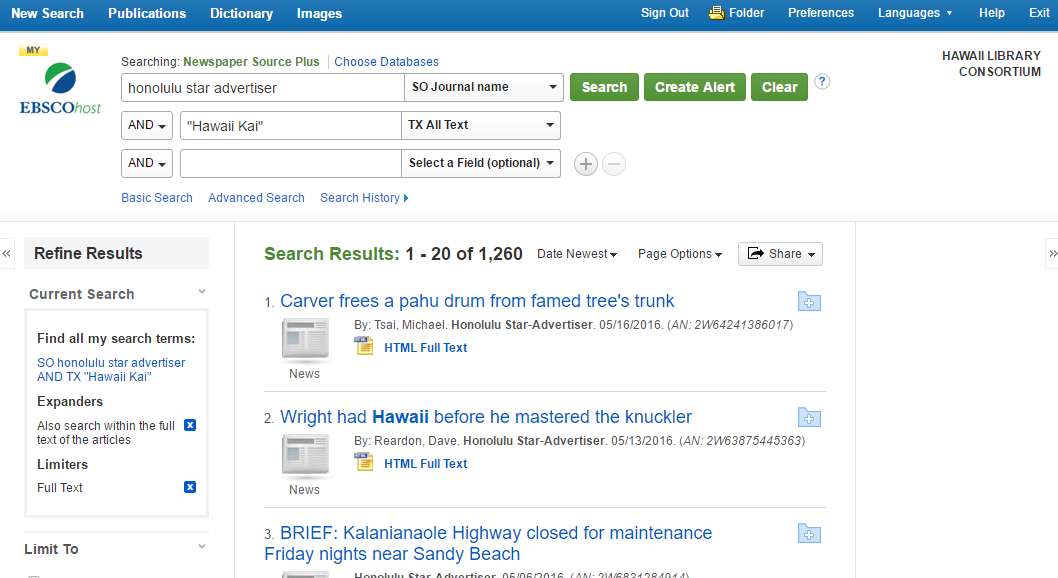
Task: Focus the honolulu star advertiser search field
Action: pos(263,88)
